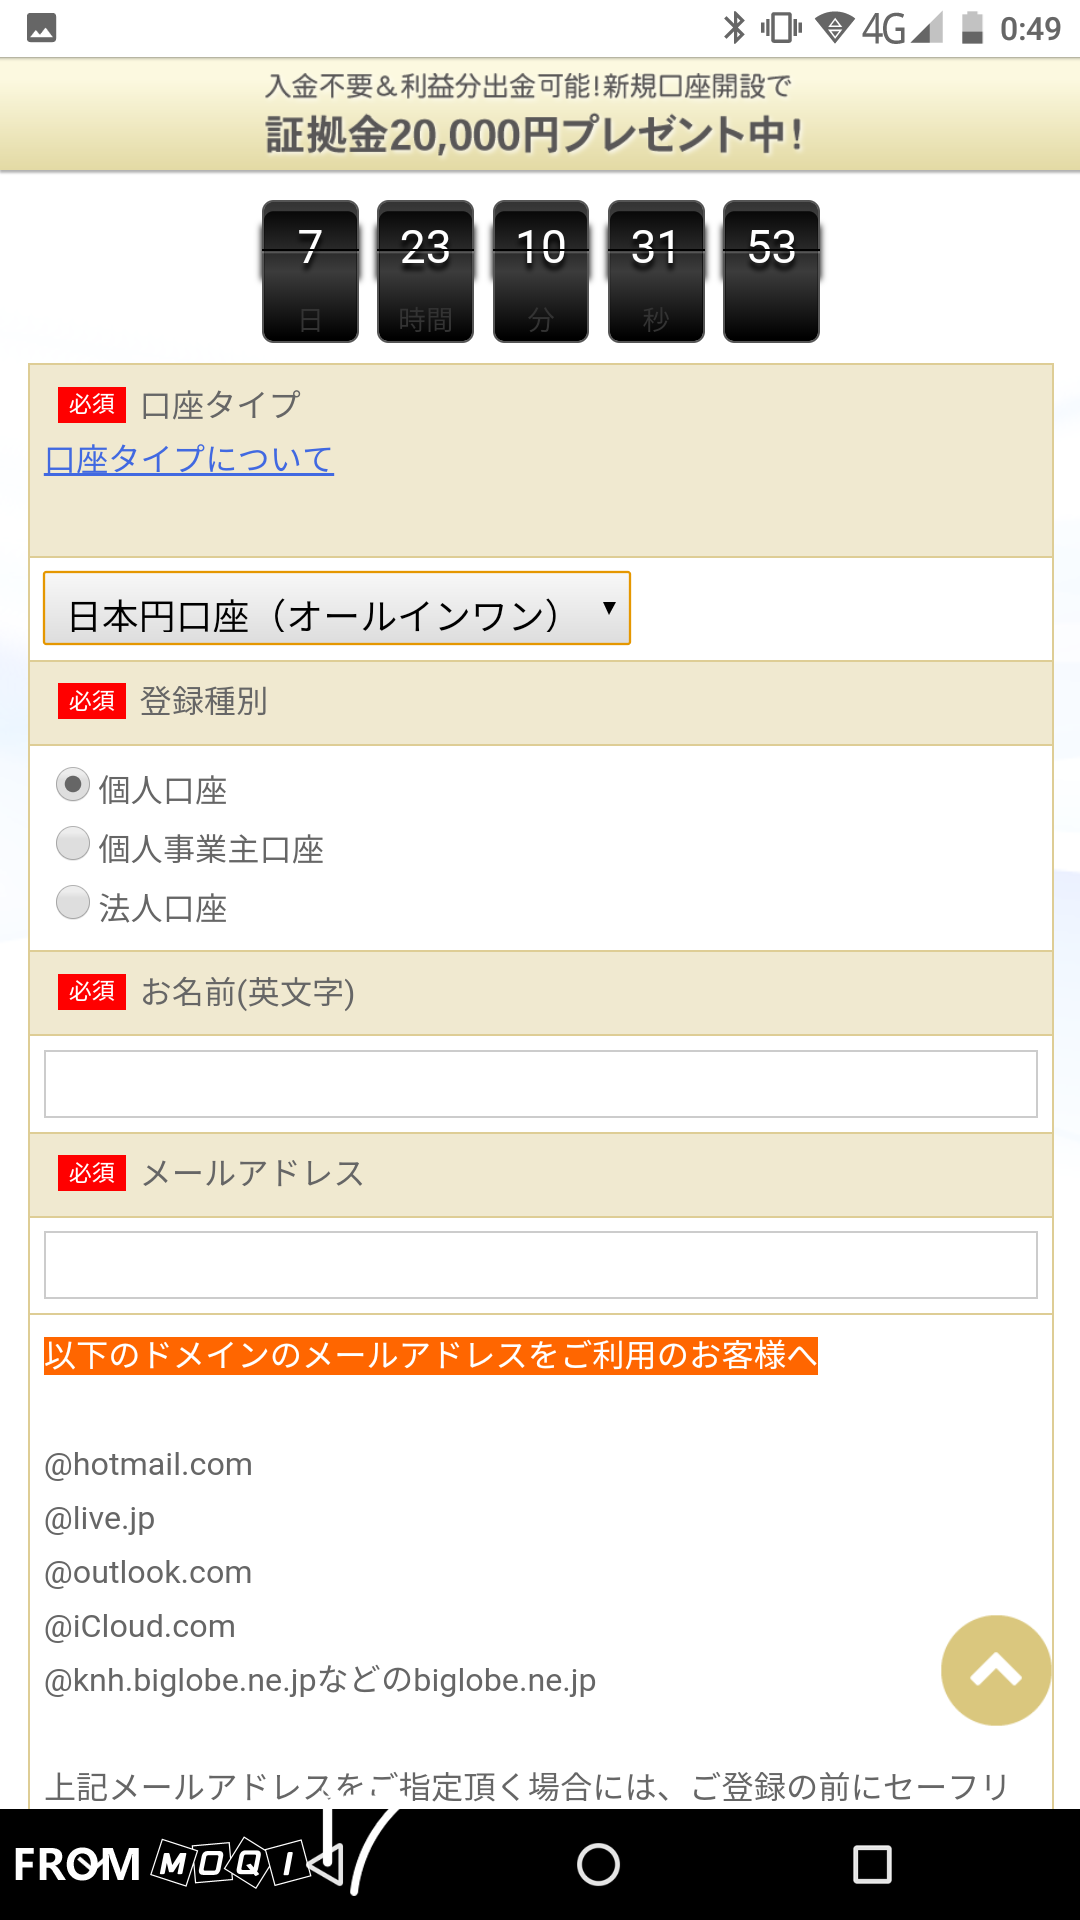Tap the image notification icon in status bar

tap(42, 28)
